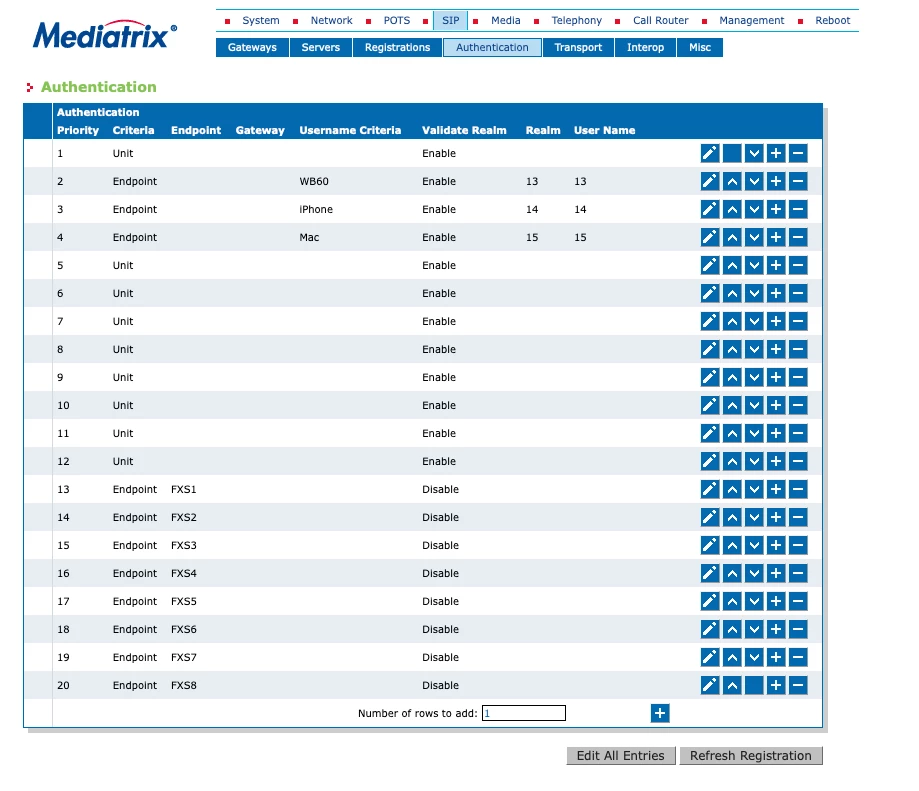Delete the FXS7 endpoint entry
919x791 pixels.
(x=798, y=657)
